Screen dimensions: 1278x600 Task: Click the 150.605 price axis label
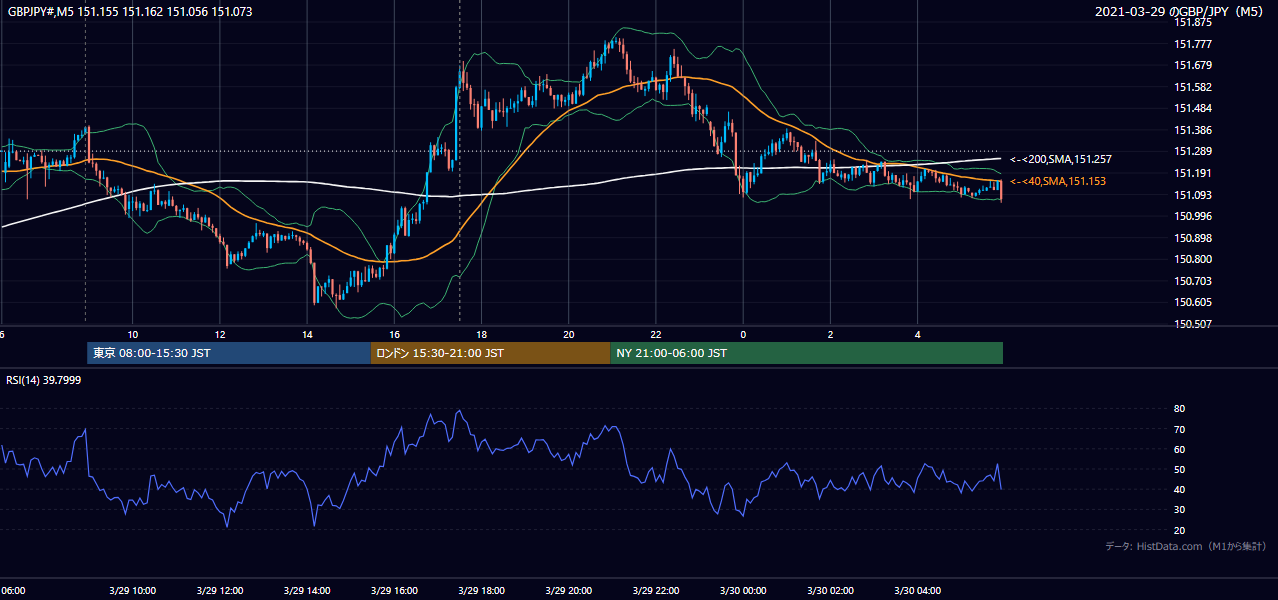pyautogui.click(x=1193, y=302)
